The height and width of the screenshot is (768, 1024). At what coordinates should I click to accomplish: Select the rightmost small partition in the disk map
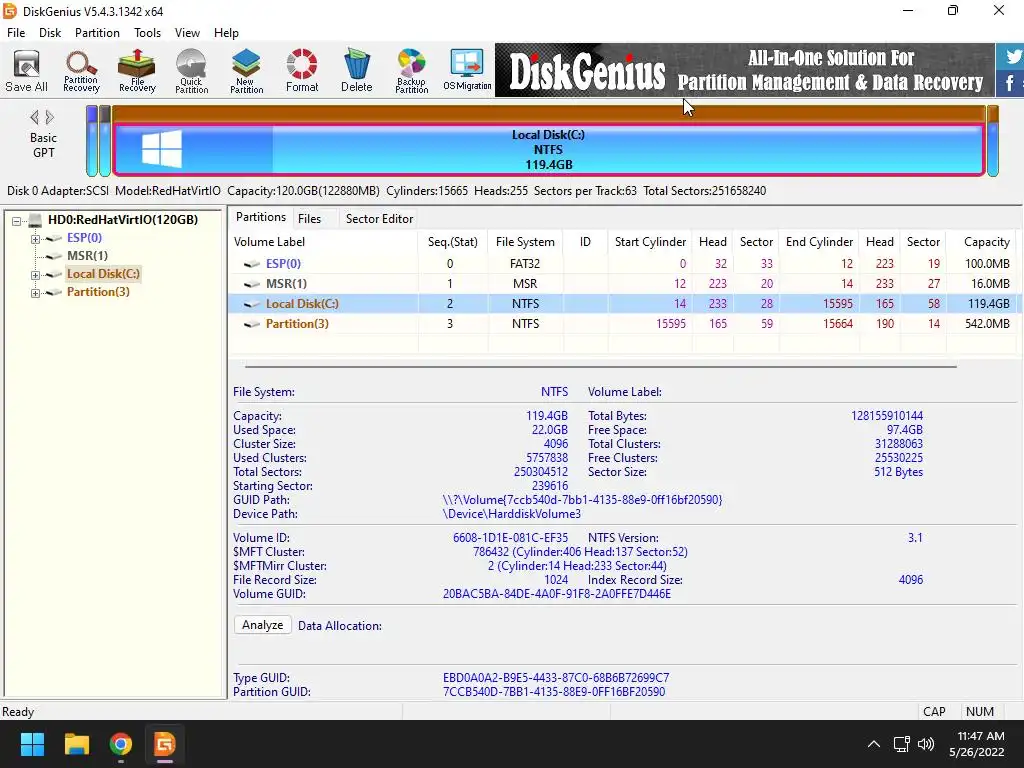click(993, 141)
